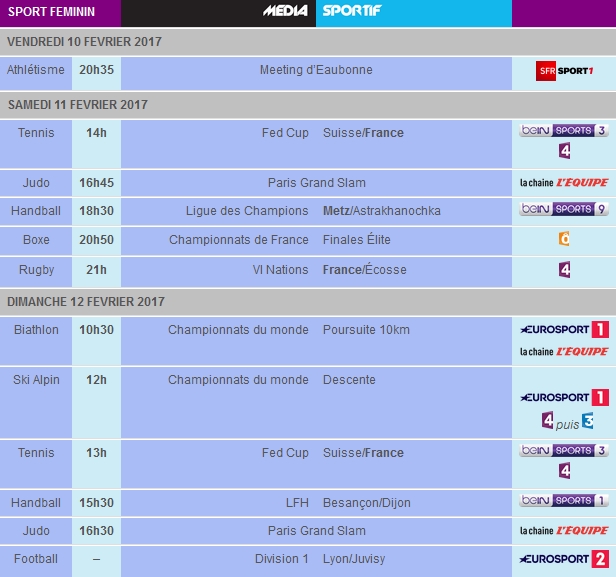Image resolution: width=616 pixels, height=577 pixels.
Task: Click Eurosport 1 logo in Biathlon row
Action: coord(565,330)
